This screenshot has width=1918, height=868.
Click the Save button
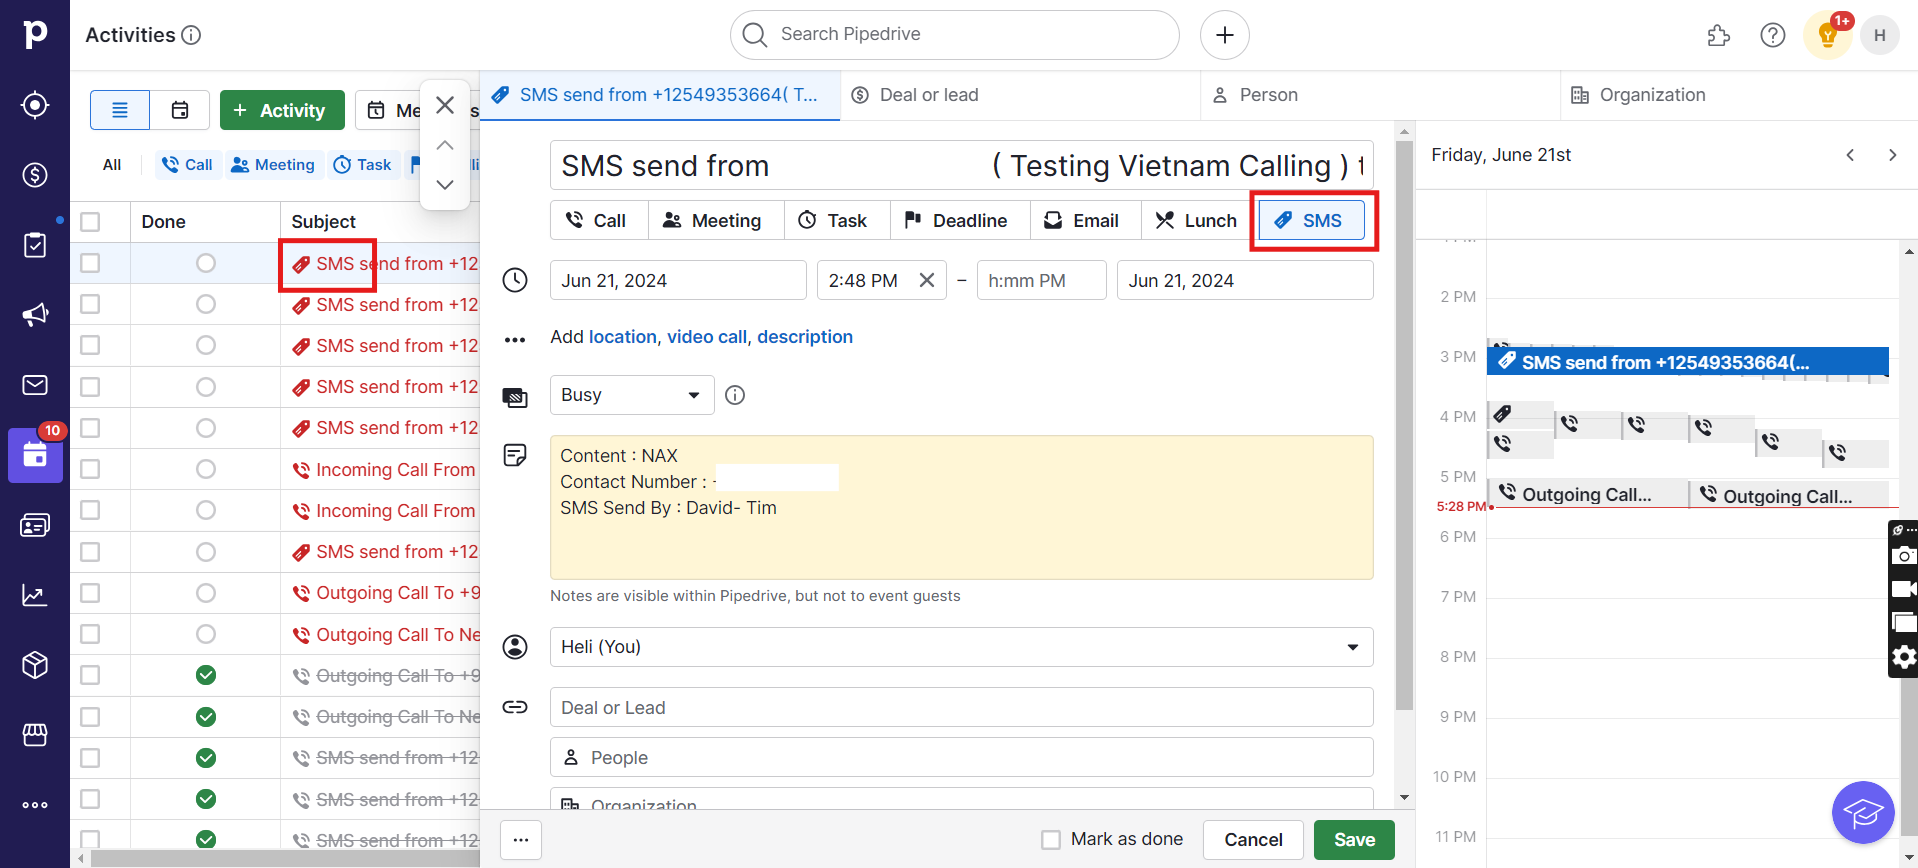click(x=1354, y=840)
